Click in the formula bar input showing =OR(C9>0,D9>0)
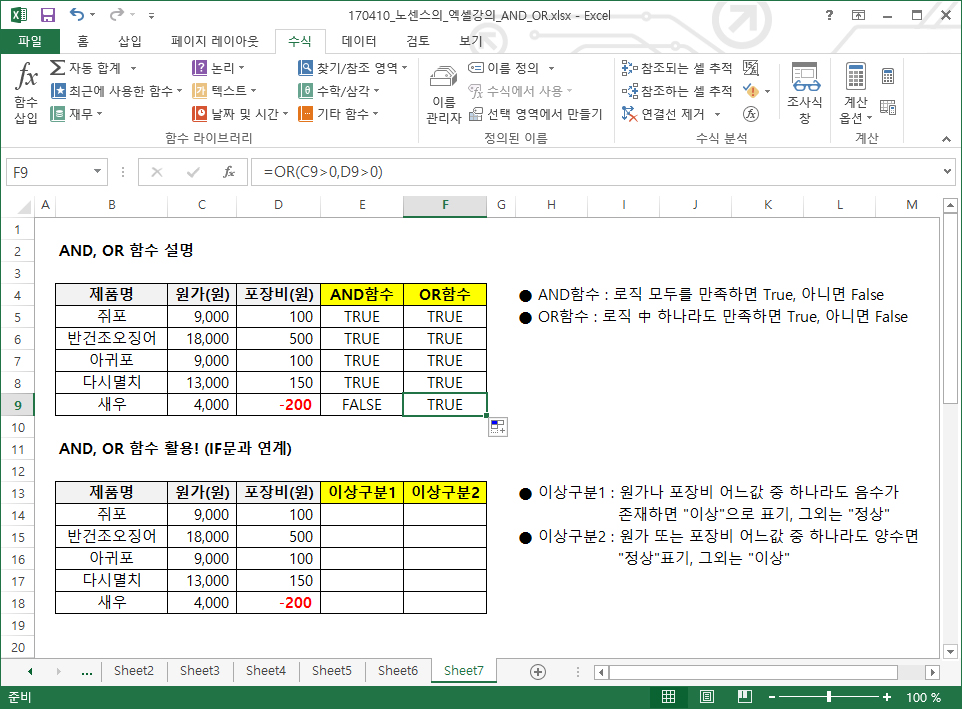Screen dimensions: 962x709 [595, 172]
